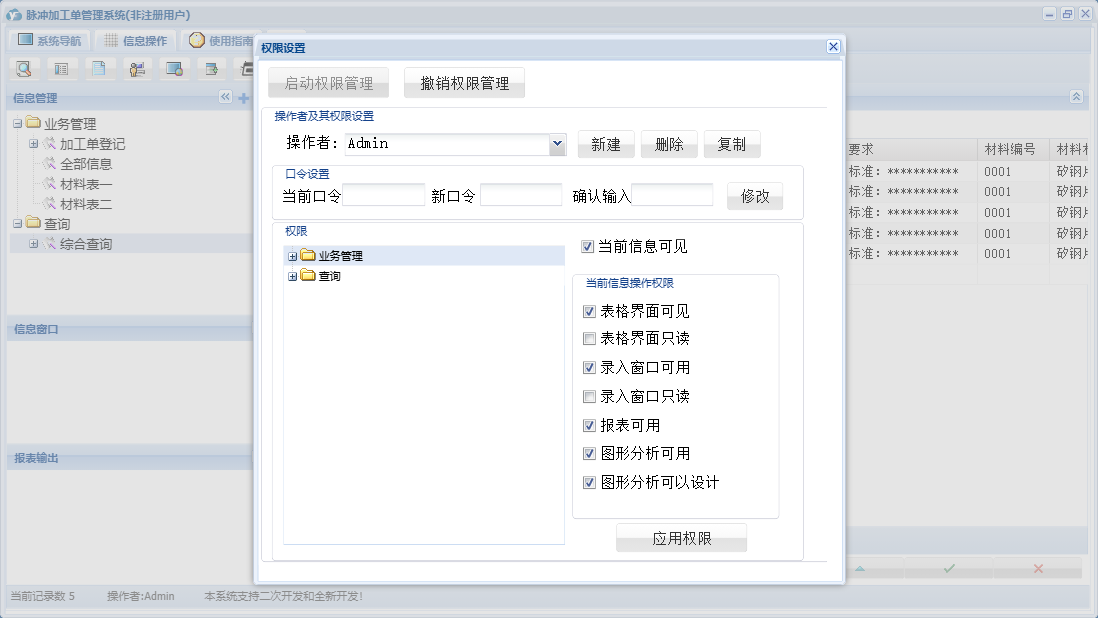The image size is (1098, 618).
Task: Click the red X cancel icon at bottom right
Action: point(1038,568)
